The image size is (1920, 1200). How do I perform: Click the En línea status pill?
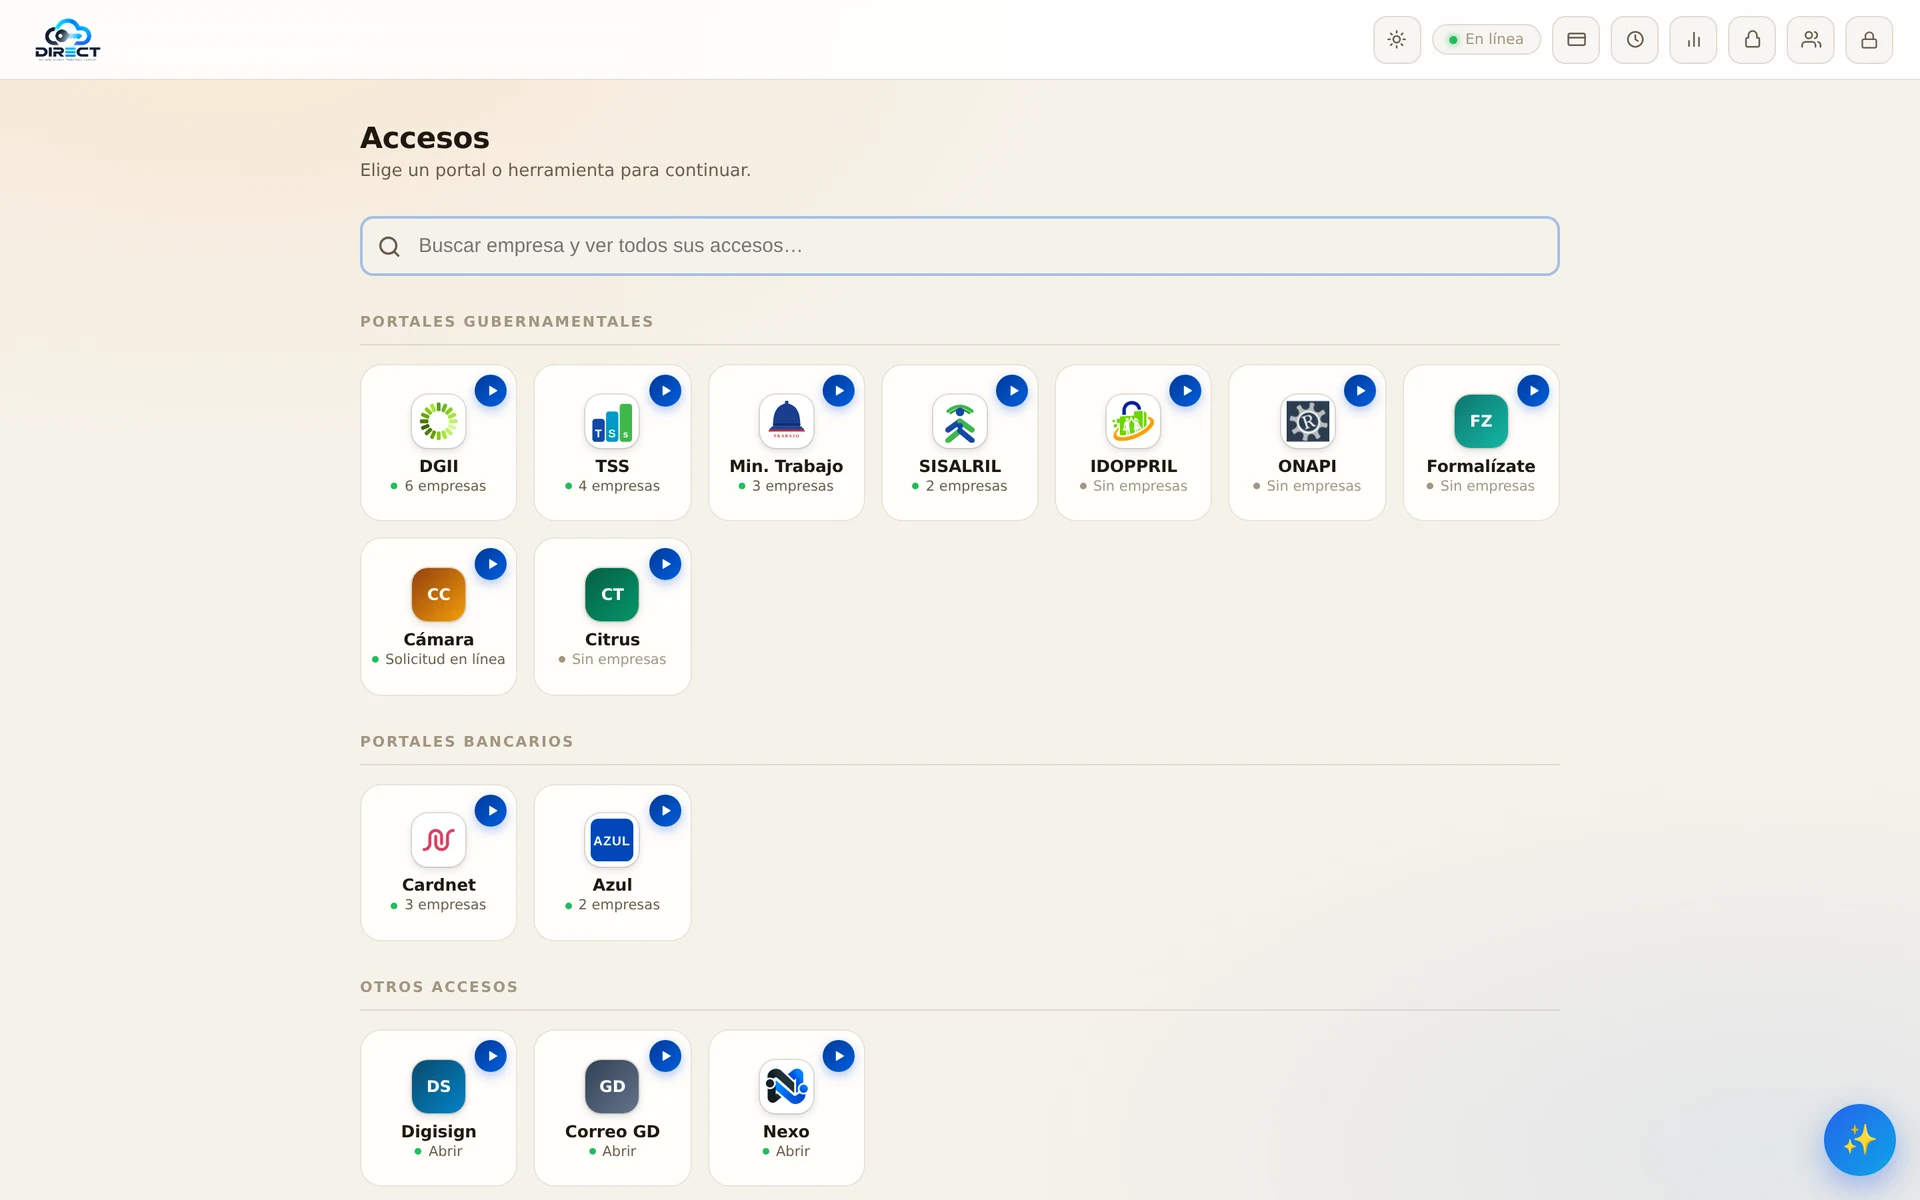tap(1486, 40)
